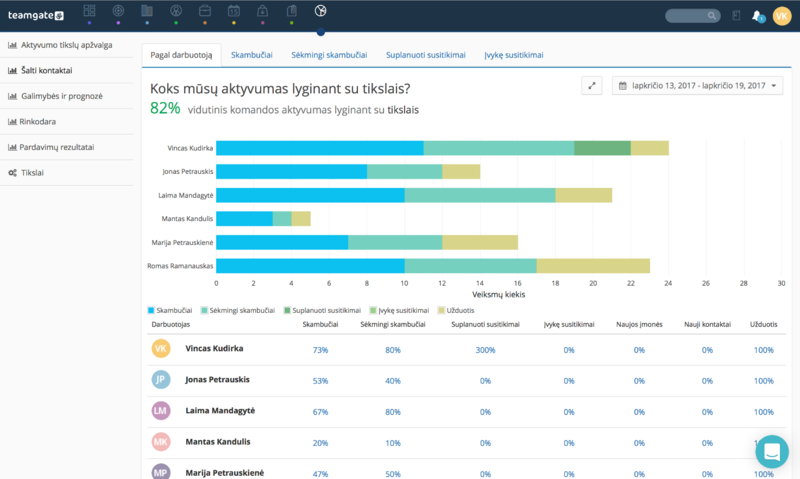Click the teamgate logo
This screenshot has height=479, width=800.
(36, 15)
